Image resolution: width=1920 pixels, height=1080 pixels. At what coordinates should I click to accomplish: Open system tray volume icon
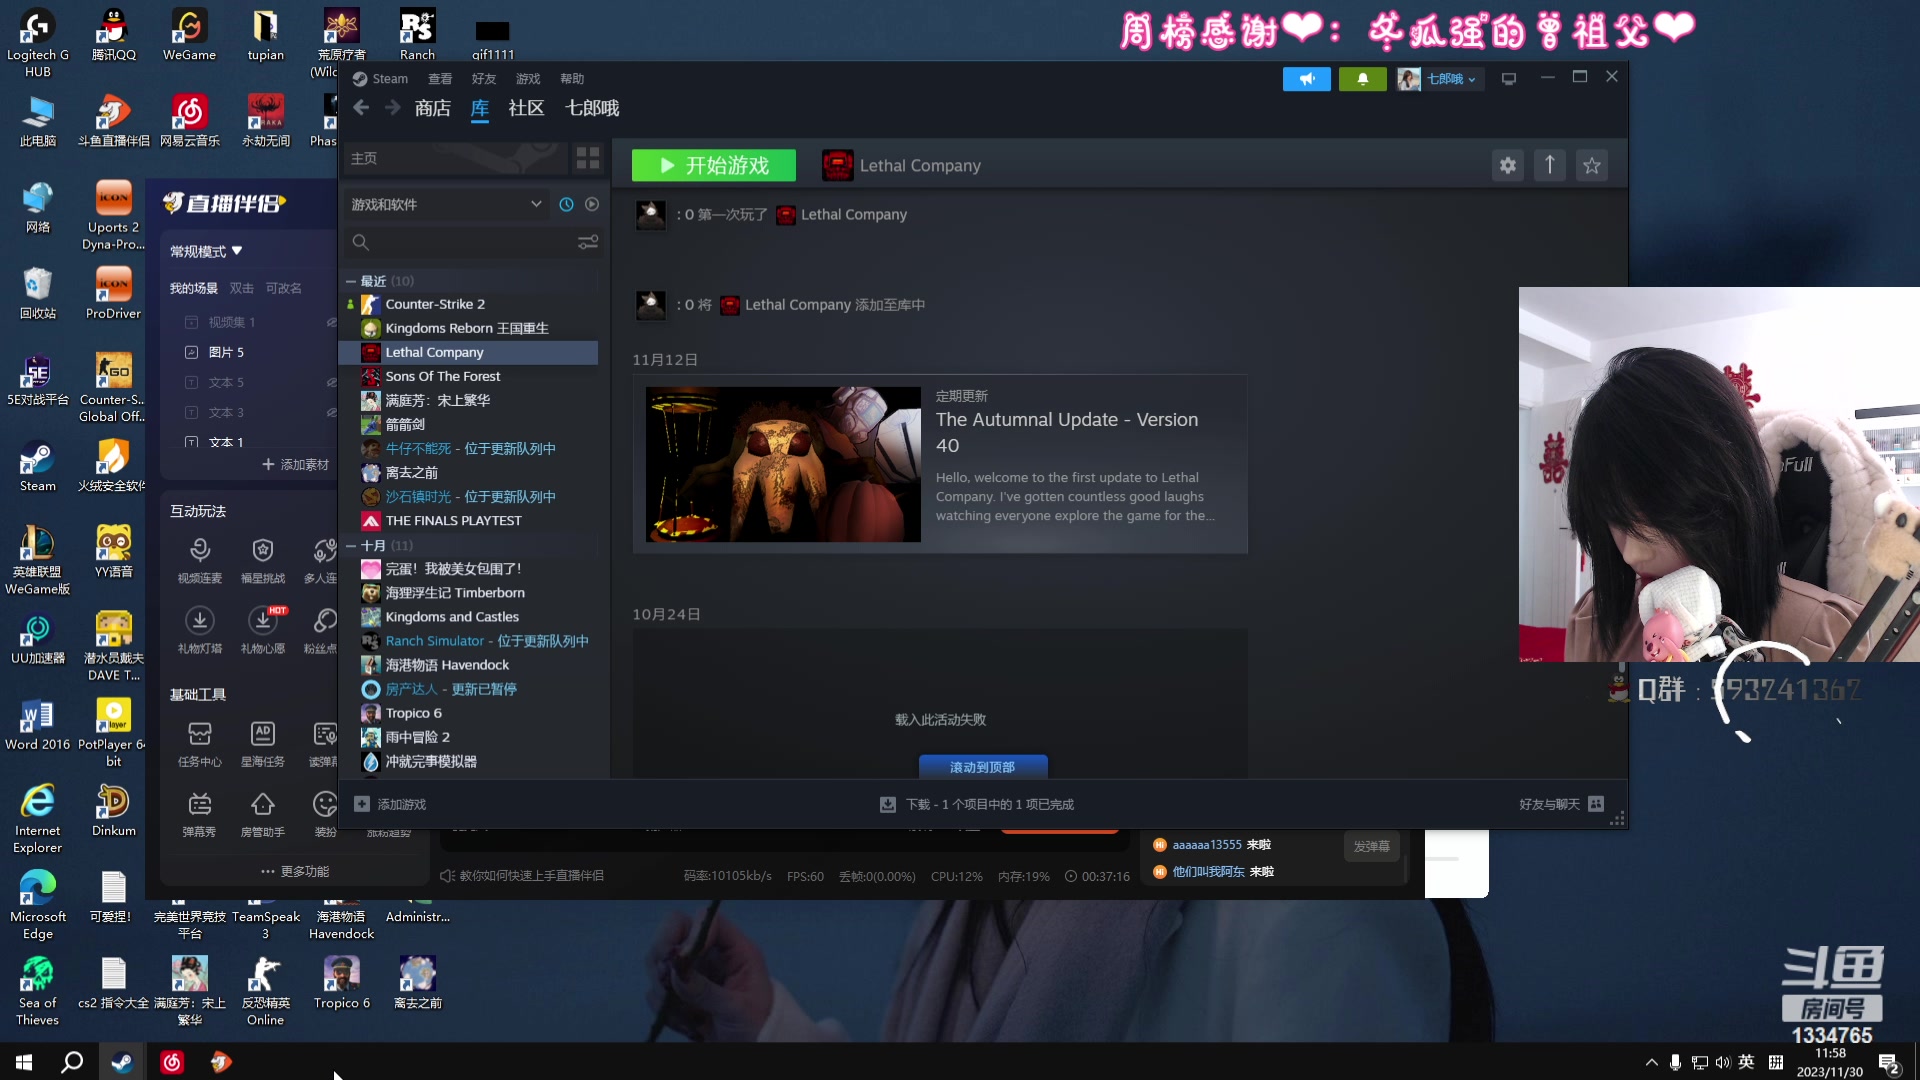point(1722,1062)
